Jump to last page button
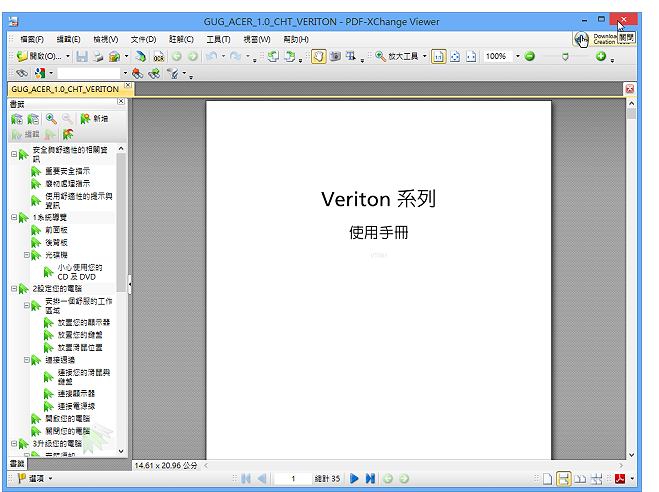The width and height of the screenshot is (659, 492). coord(370,479)
